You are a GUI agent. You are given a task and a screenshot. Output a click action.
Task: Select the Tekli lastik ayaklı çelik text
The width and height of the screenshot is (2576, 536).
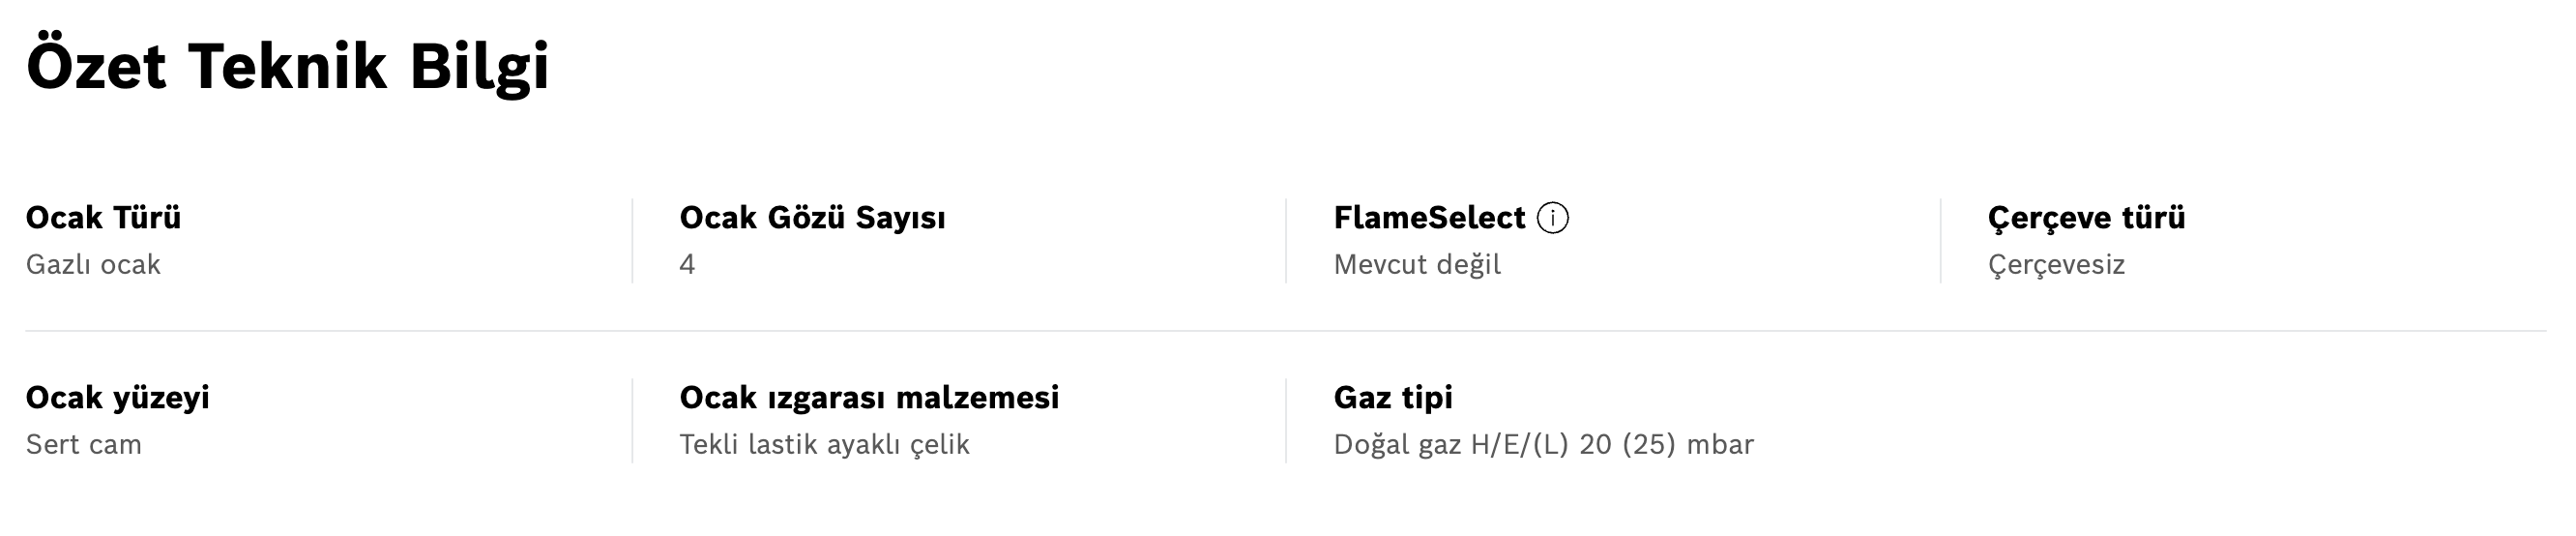tap(824, 445)
